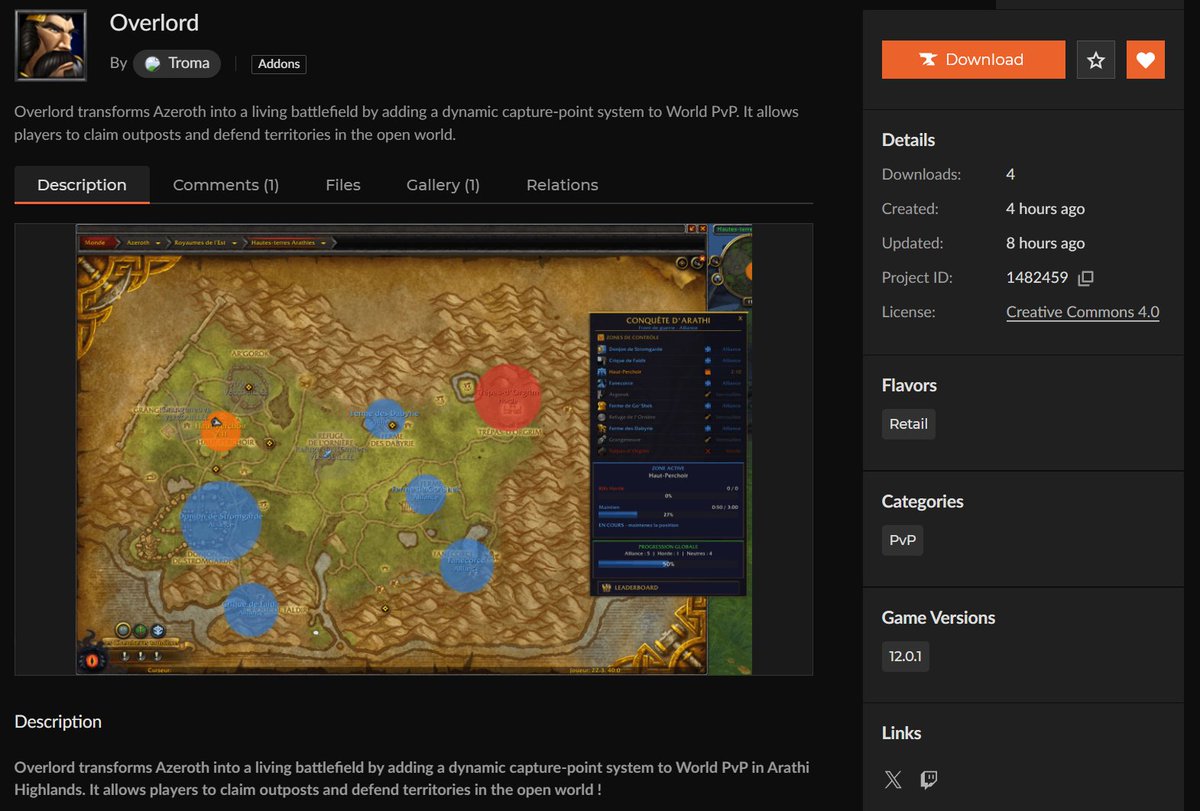Click the orange heart donate icon

(x=1146, y=60)
